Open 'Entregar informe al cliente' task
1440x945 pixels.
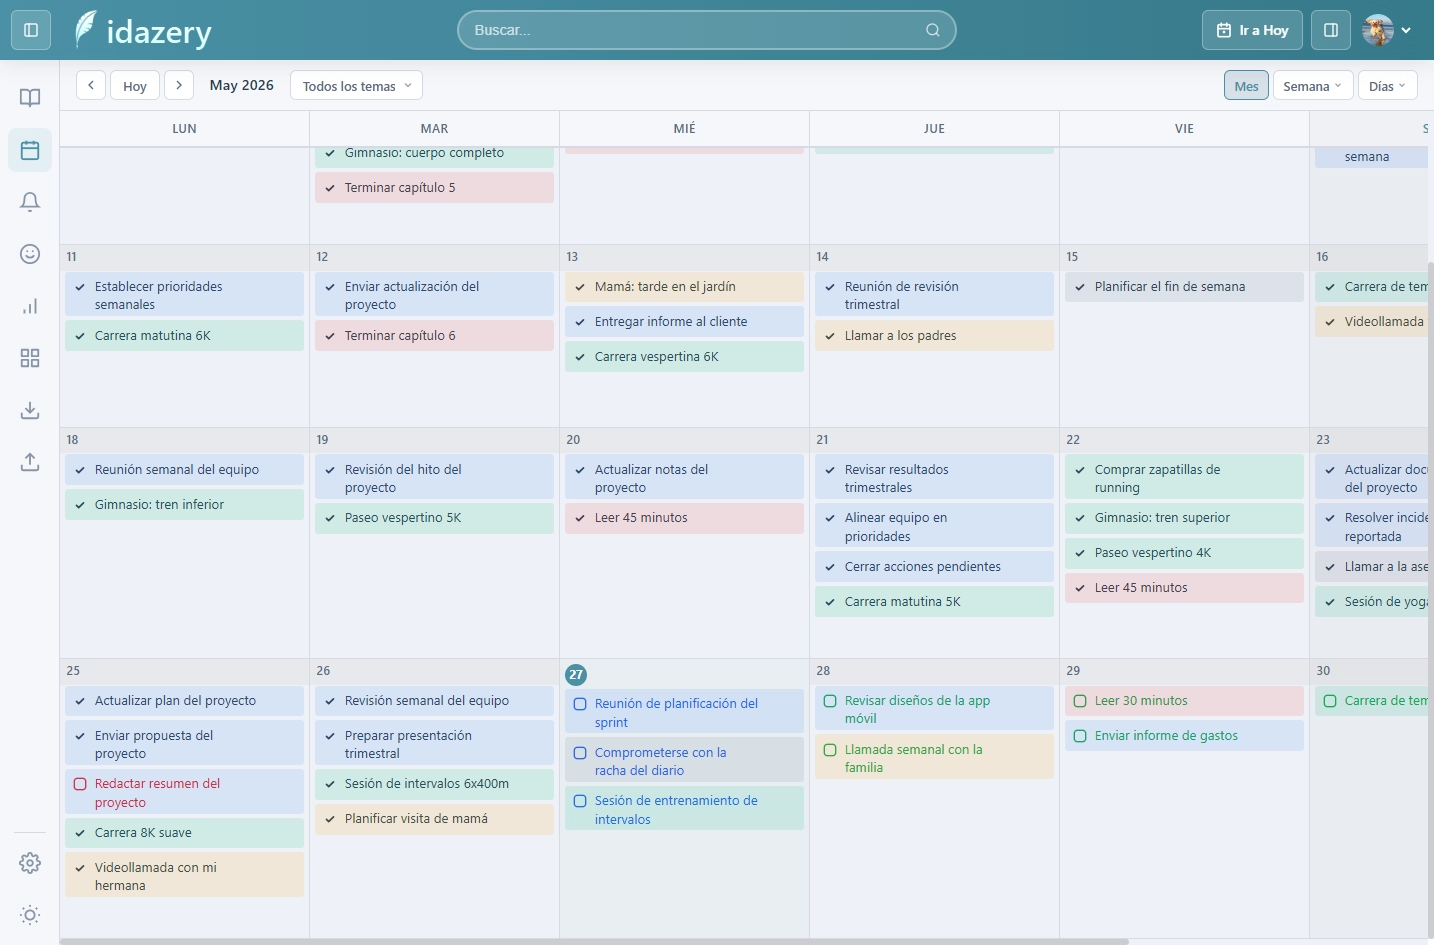pos(684,322)
